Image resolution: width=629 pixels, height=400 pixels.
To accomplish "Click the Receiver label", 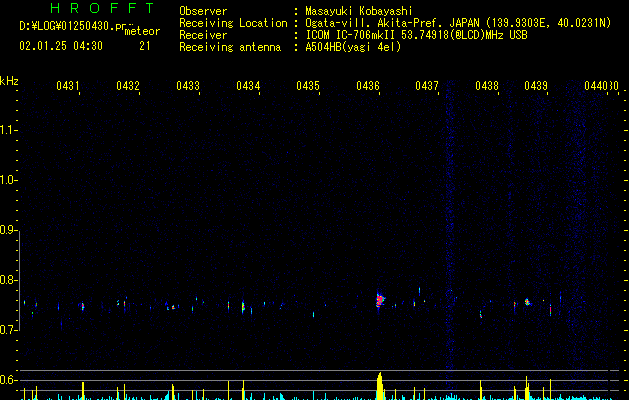I will [203, 35].
